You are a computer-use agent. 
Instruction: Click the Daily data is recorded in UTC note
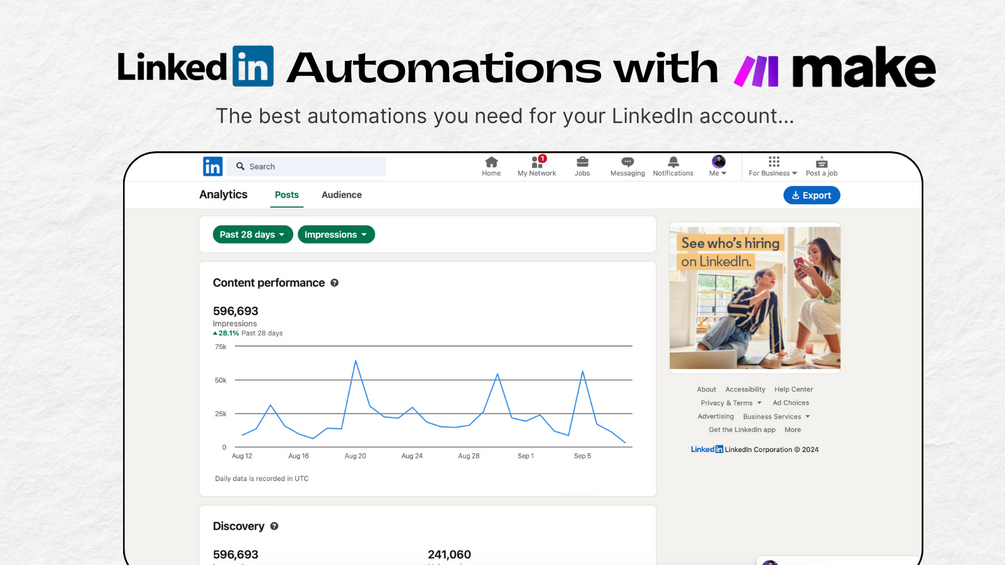[x=262, y=479]
